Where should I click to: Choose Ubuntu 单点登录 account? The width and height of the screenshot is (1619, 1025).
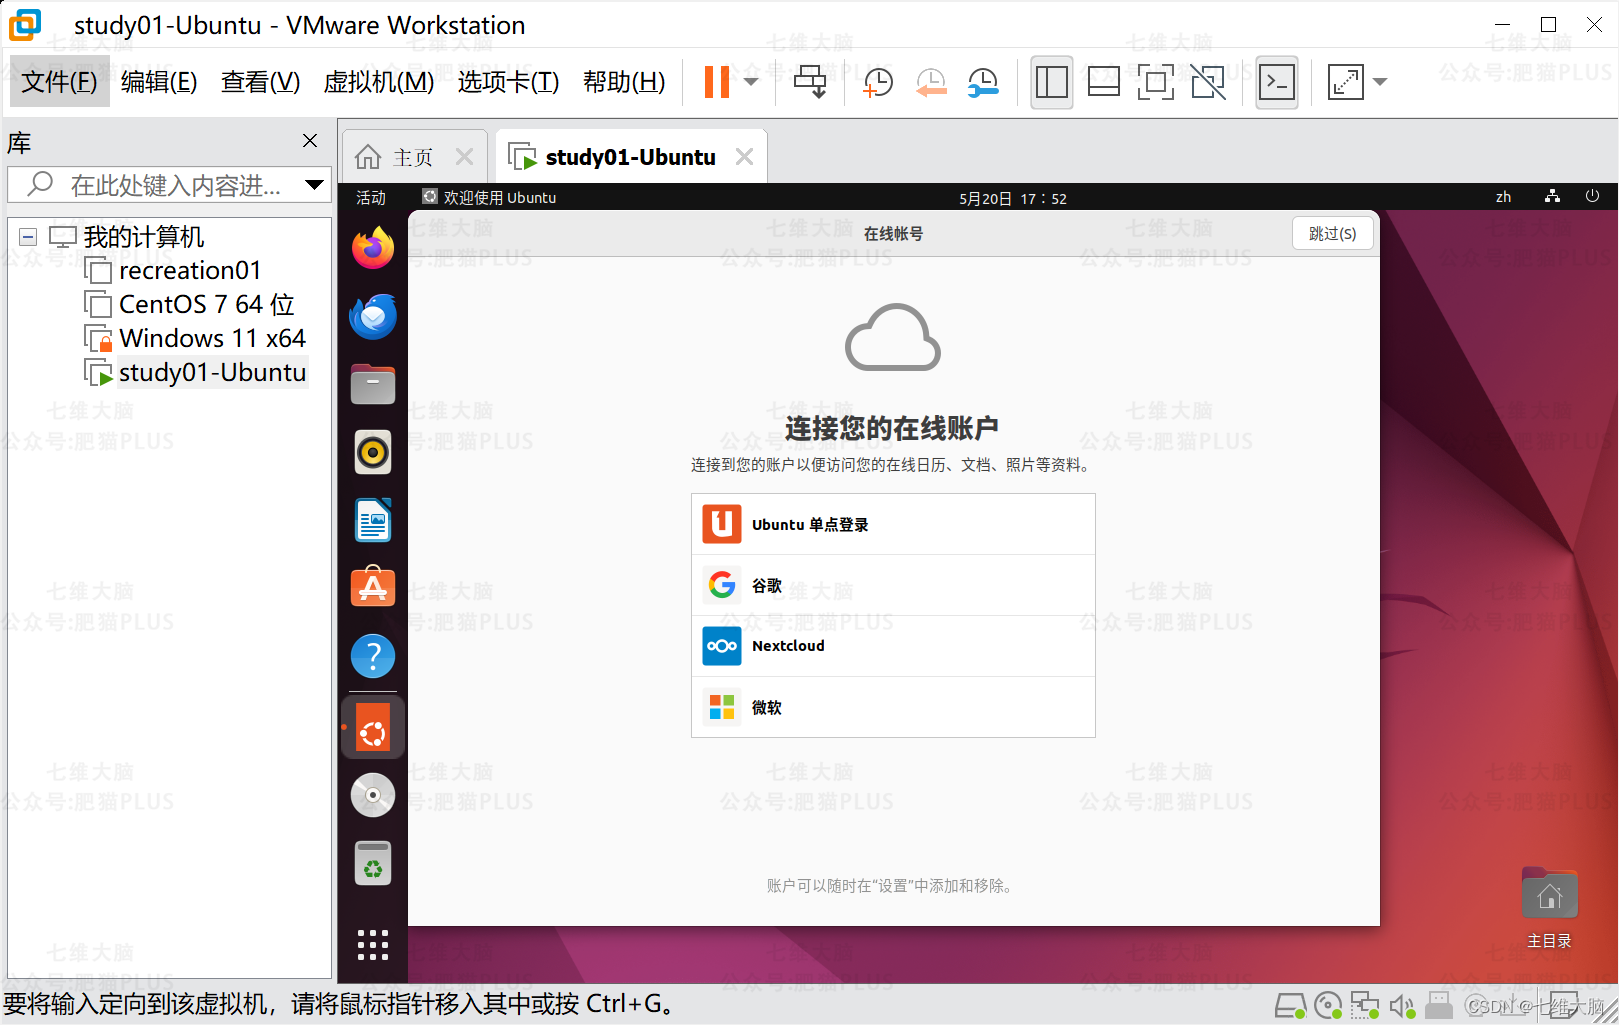click(x=893, y=525)
